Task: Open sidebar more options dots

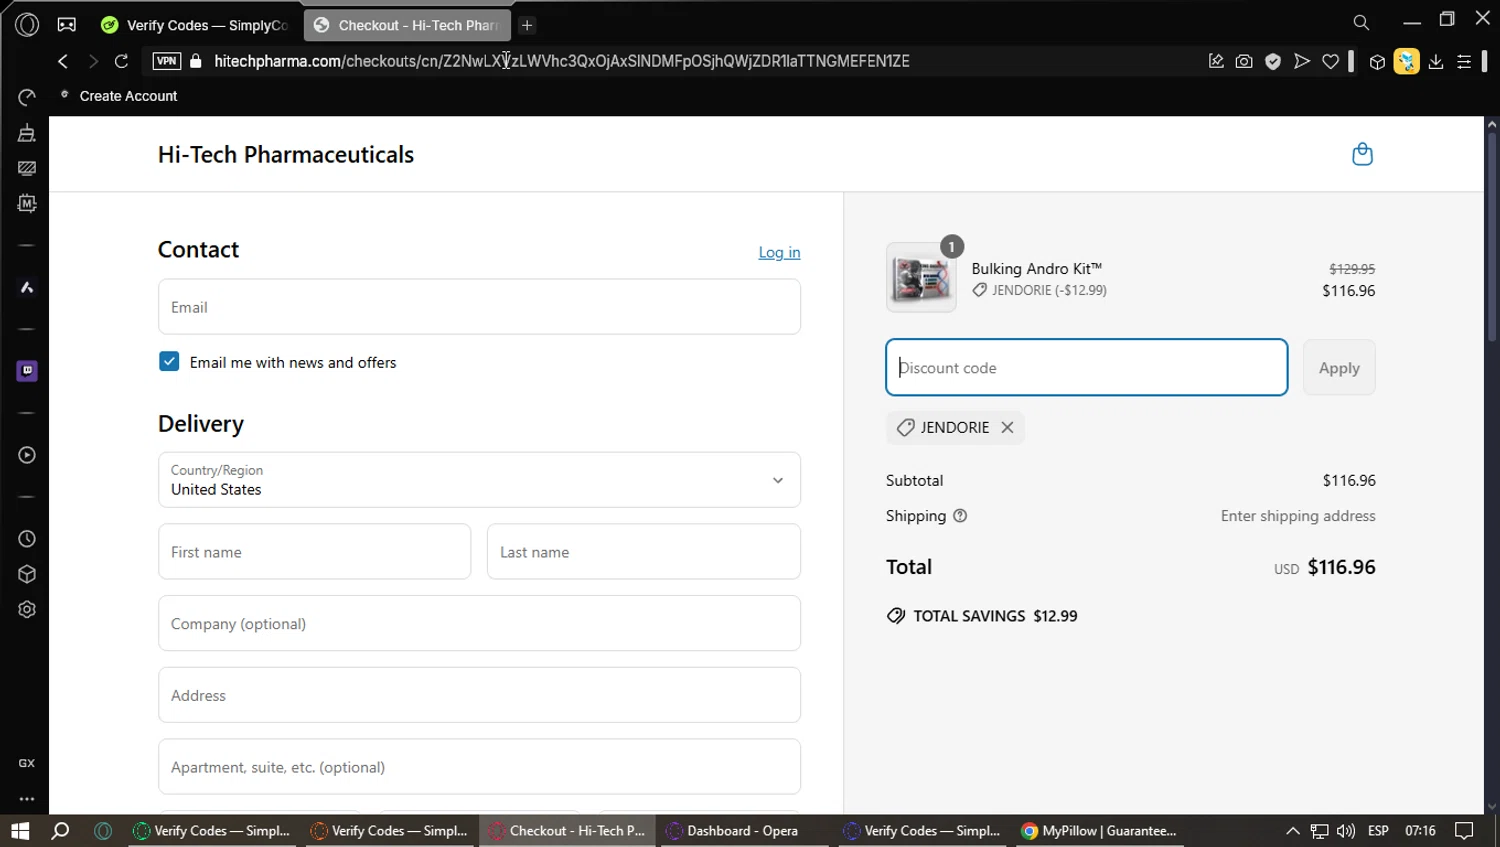Action: [27, 799]
